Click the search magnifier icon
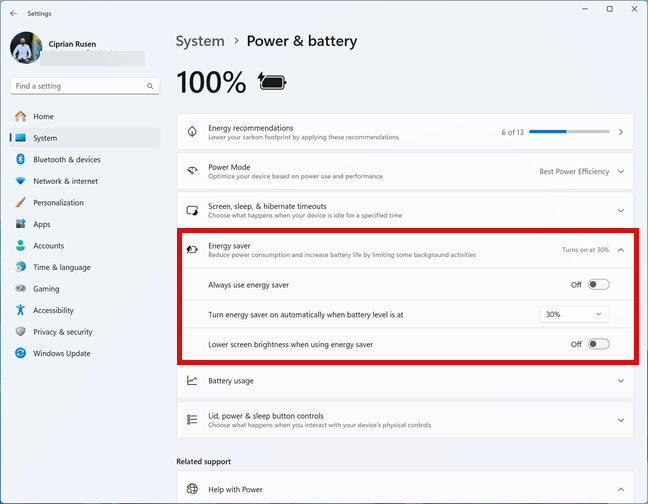Screen dimensions: 648x504 [x=150, y=86]
